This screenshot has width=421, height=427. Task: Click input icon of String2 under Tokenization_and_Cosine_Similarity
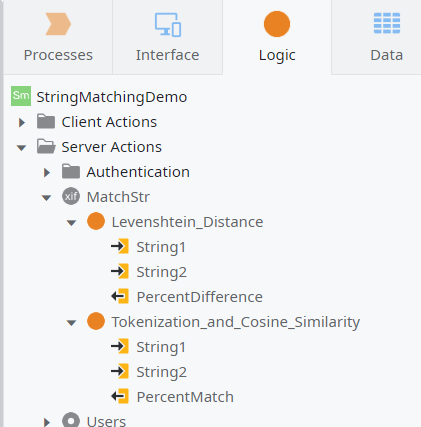click(x=120, y=372)
